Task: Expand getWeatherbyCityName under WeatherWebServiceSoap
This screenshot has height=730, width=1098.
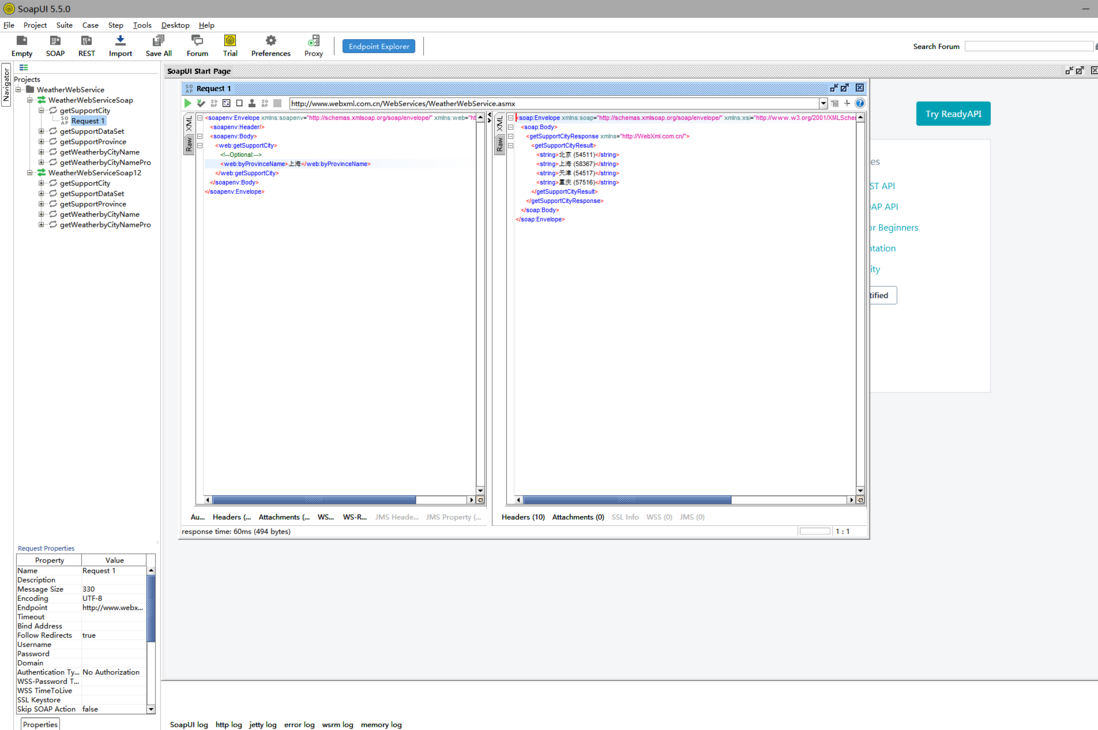Action: click(x=41, y=152)
